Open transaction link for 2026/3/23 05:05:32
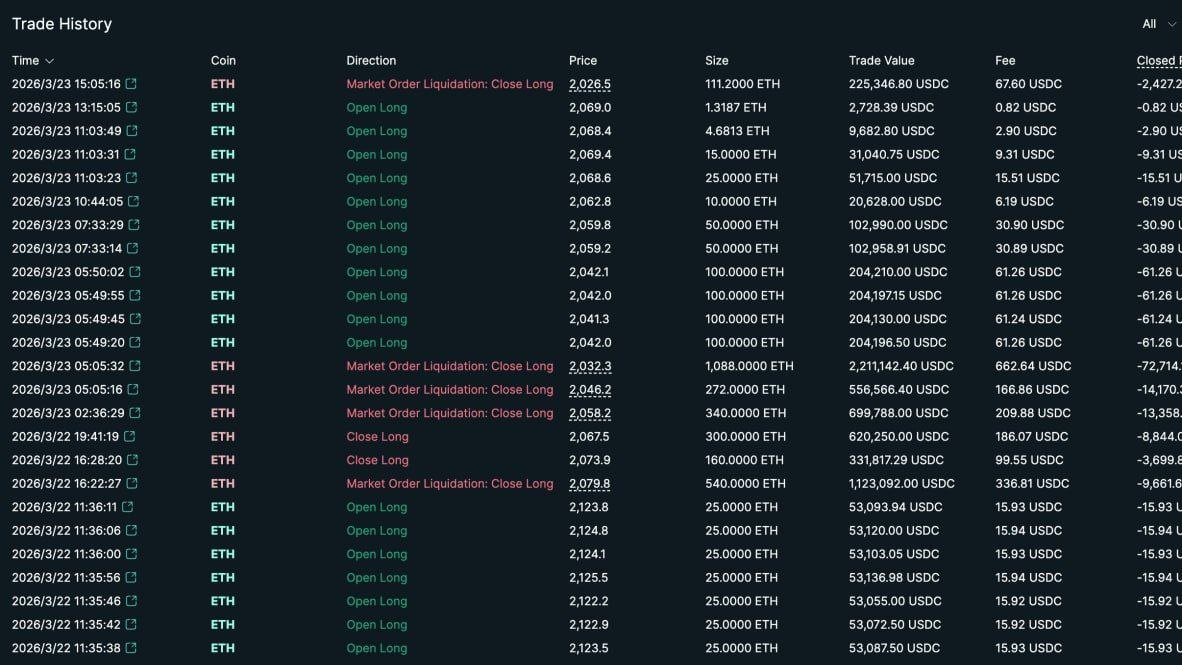1182x665 pixels. pyautogui.click(x=135, y=366)
